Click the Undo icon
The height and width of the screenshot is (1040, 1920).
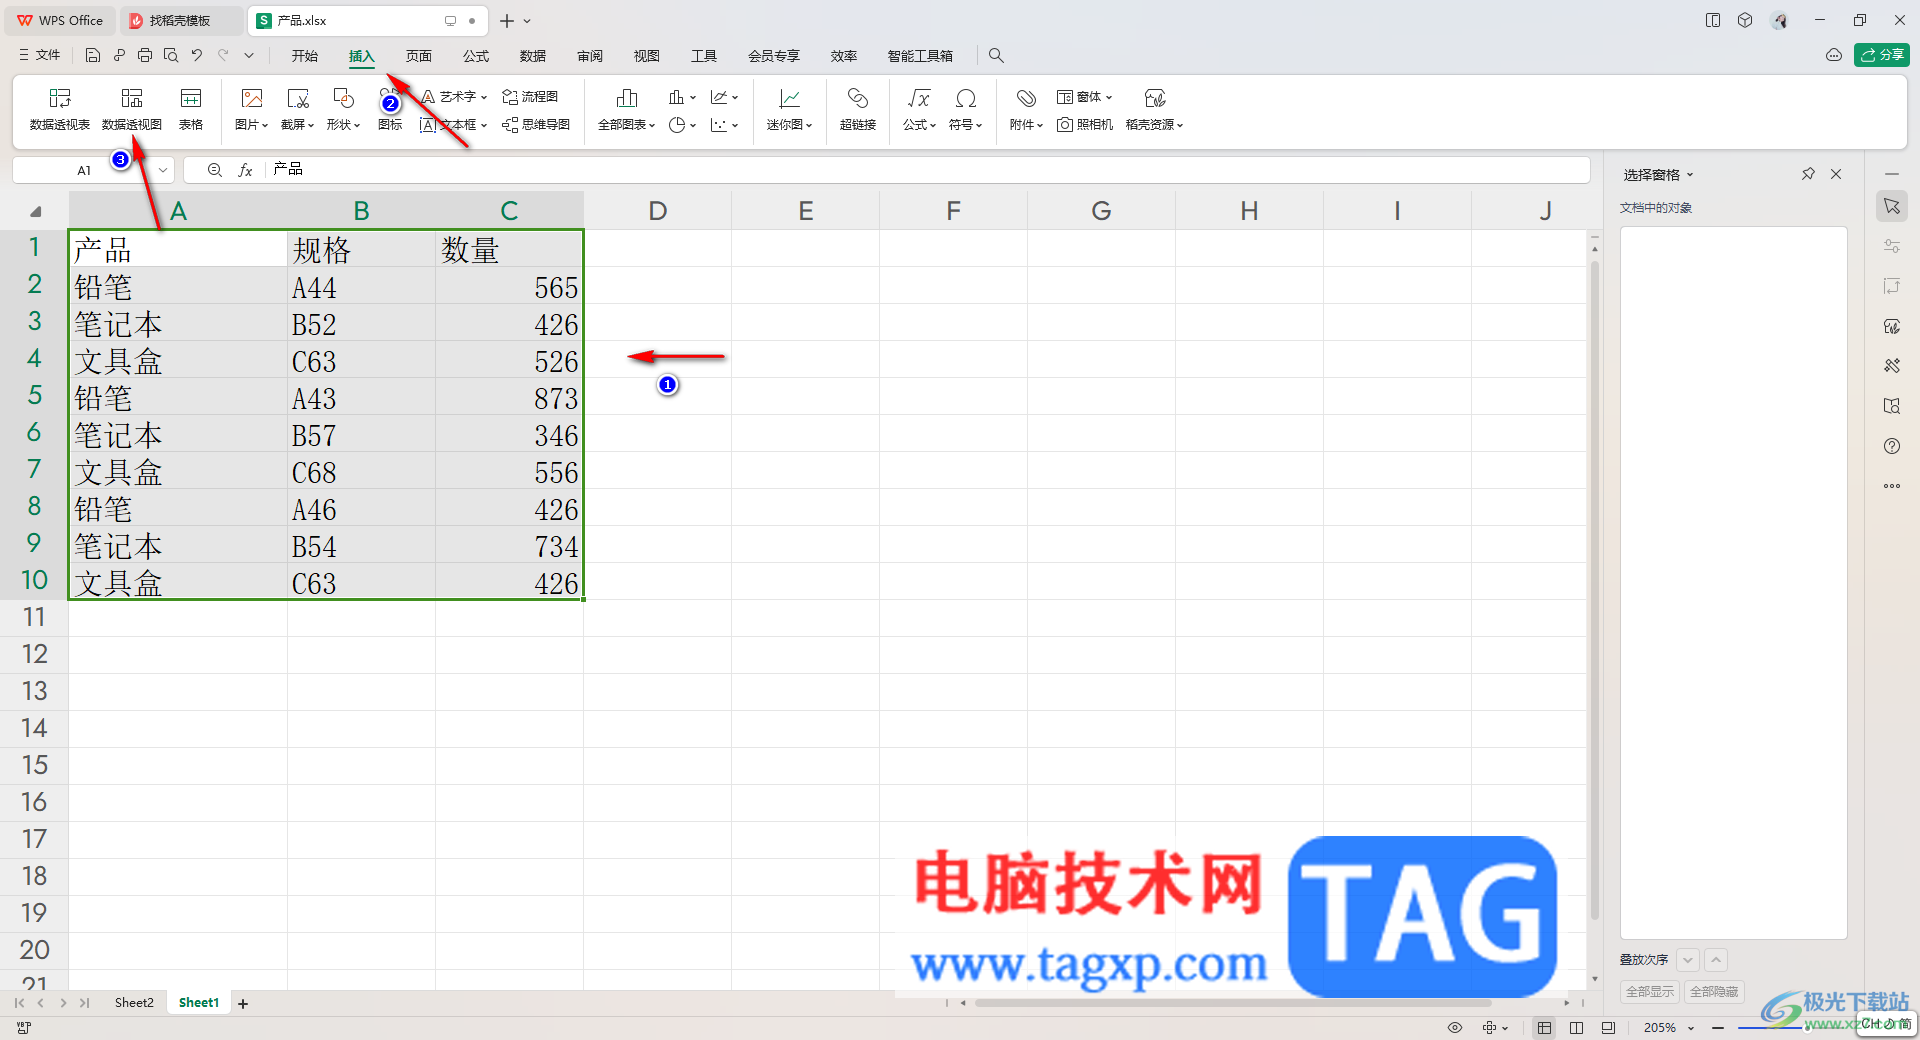click(x=197, y=56)
